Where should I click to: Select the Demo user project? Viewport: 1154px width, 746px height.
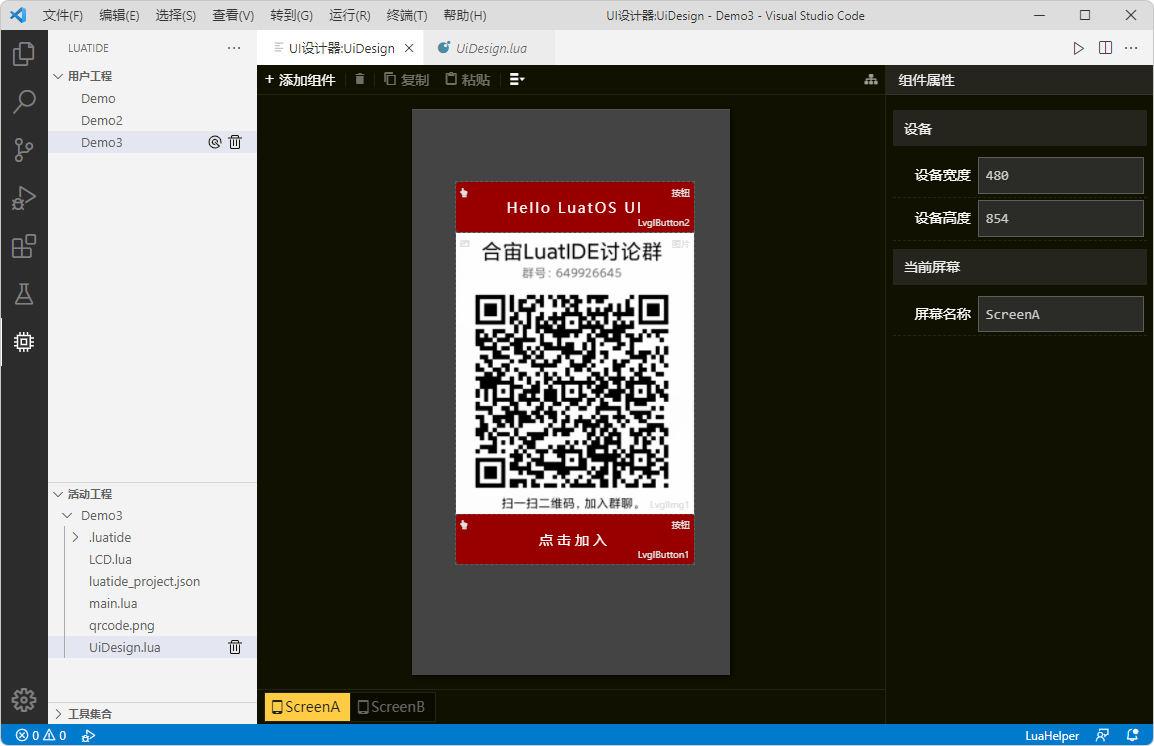pyautogui.click(x=152, y=99)
